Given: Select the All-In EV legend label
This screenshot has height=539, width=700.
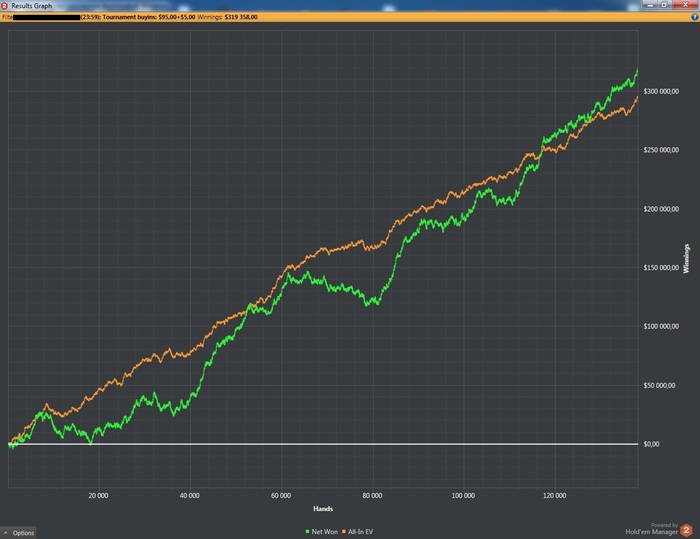Looking at the screenshot, I should click(x=360, y=531).
